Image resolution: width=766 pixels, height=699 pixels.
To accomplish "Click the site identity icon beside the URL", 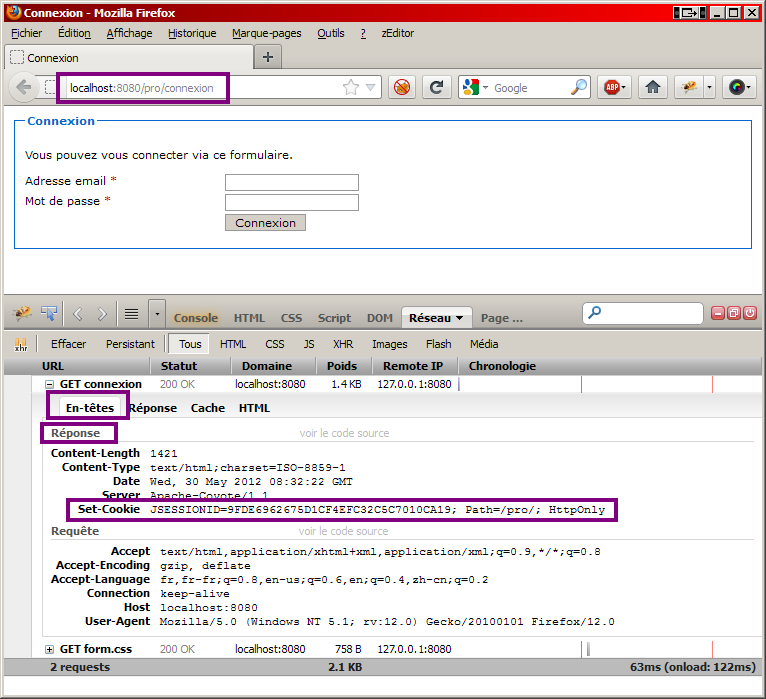I will (x=49, y=87).
